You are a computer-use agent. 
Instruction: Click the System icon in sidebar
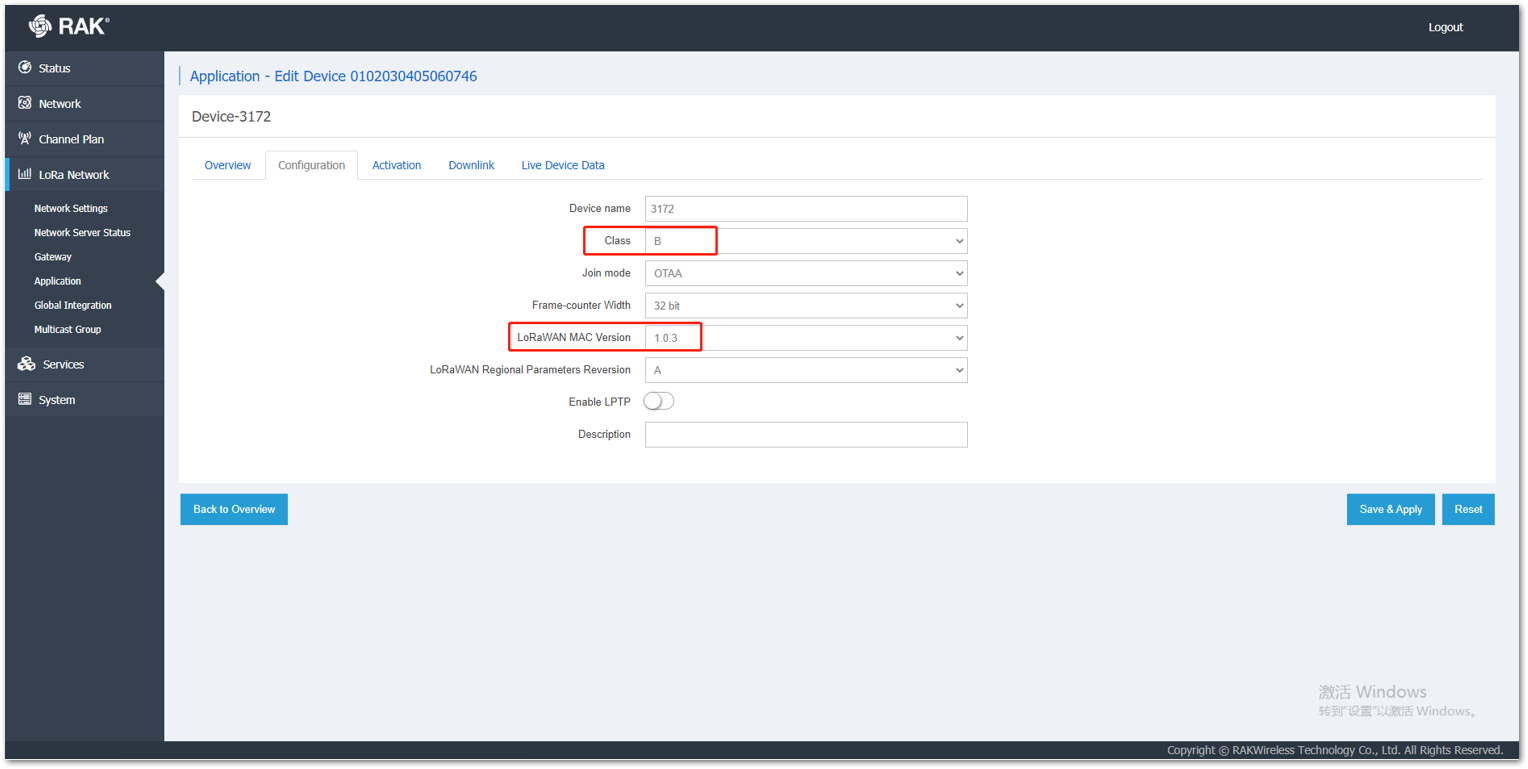(24, 399)
